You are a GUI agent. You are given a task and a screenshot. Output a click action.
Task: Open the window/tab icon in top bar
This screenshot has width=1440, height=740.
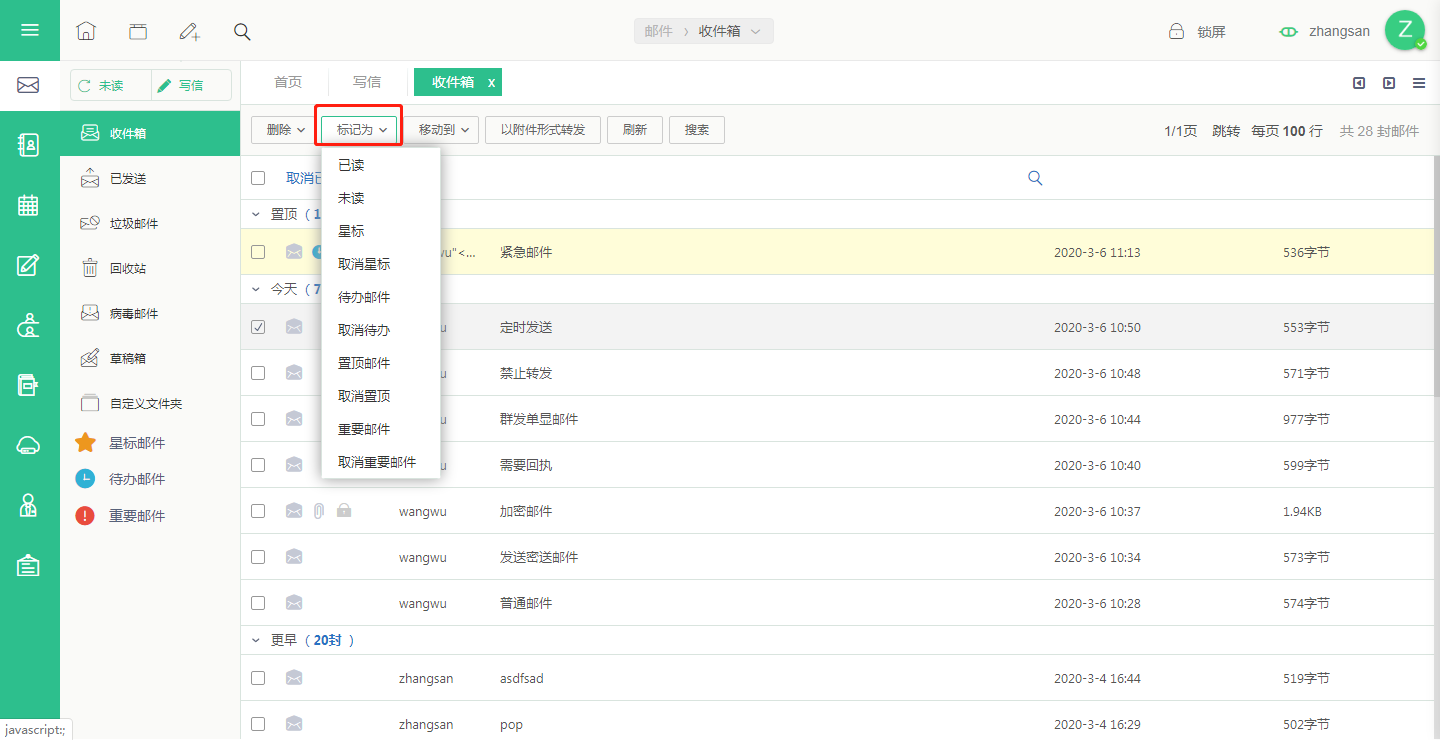pyautogui.click(x=138, y=31)
